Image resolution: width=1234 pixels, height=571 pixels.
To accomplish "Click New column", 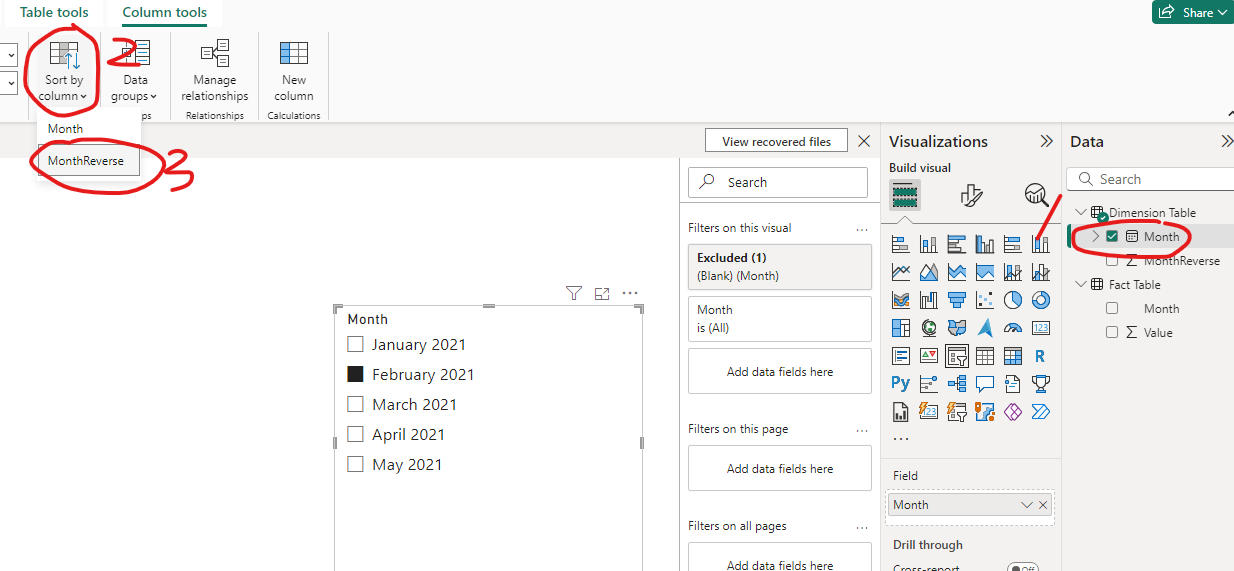I will pyautogui.click(x=294, y=72).
